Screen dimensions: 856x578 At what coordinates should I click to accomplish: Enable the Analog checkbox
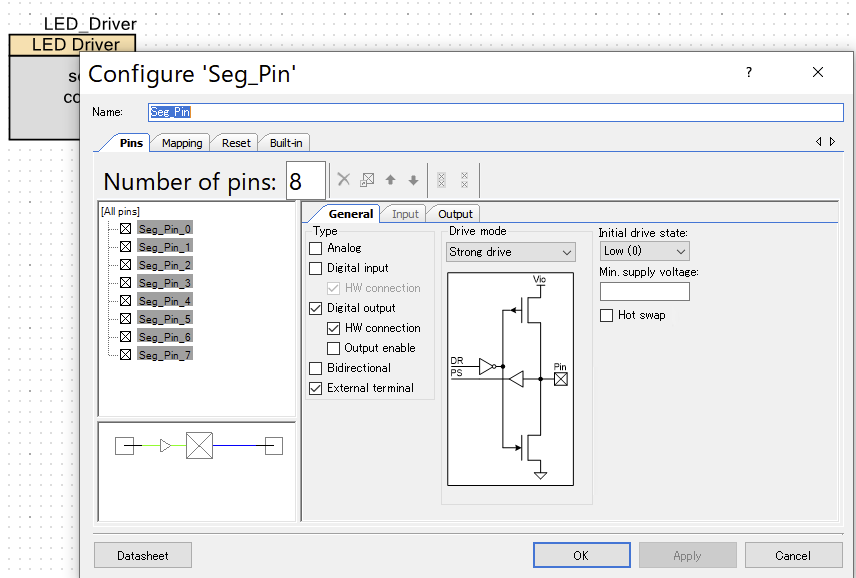pos(316,248)
